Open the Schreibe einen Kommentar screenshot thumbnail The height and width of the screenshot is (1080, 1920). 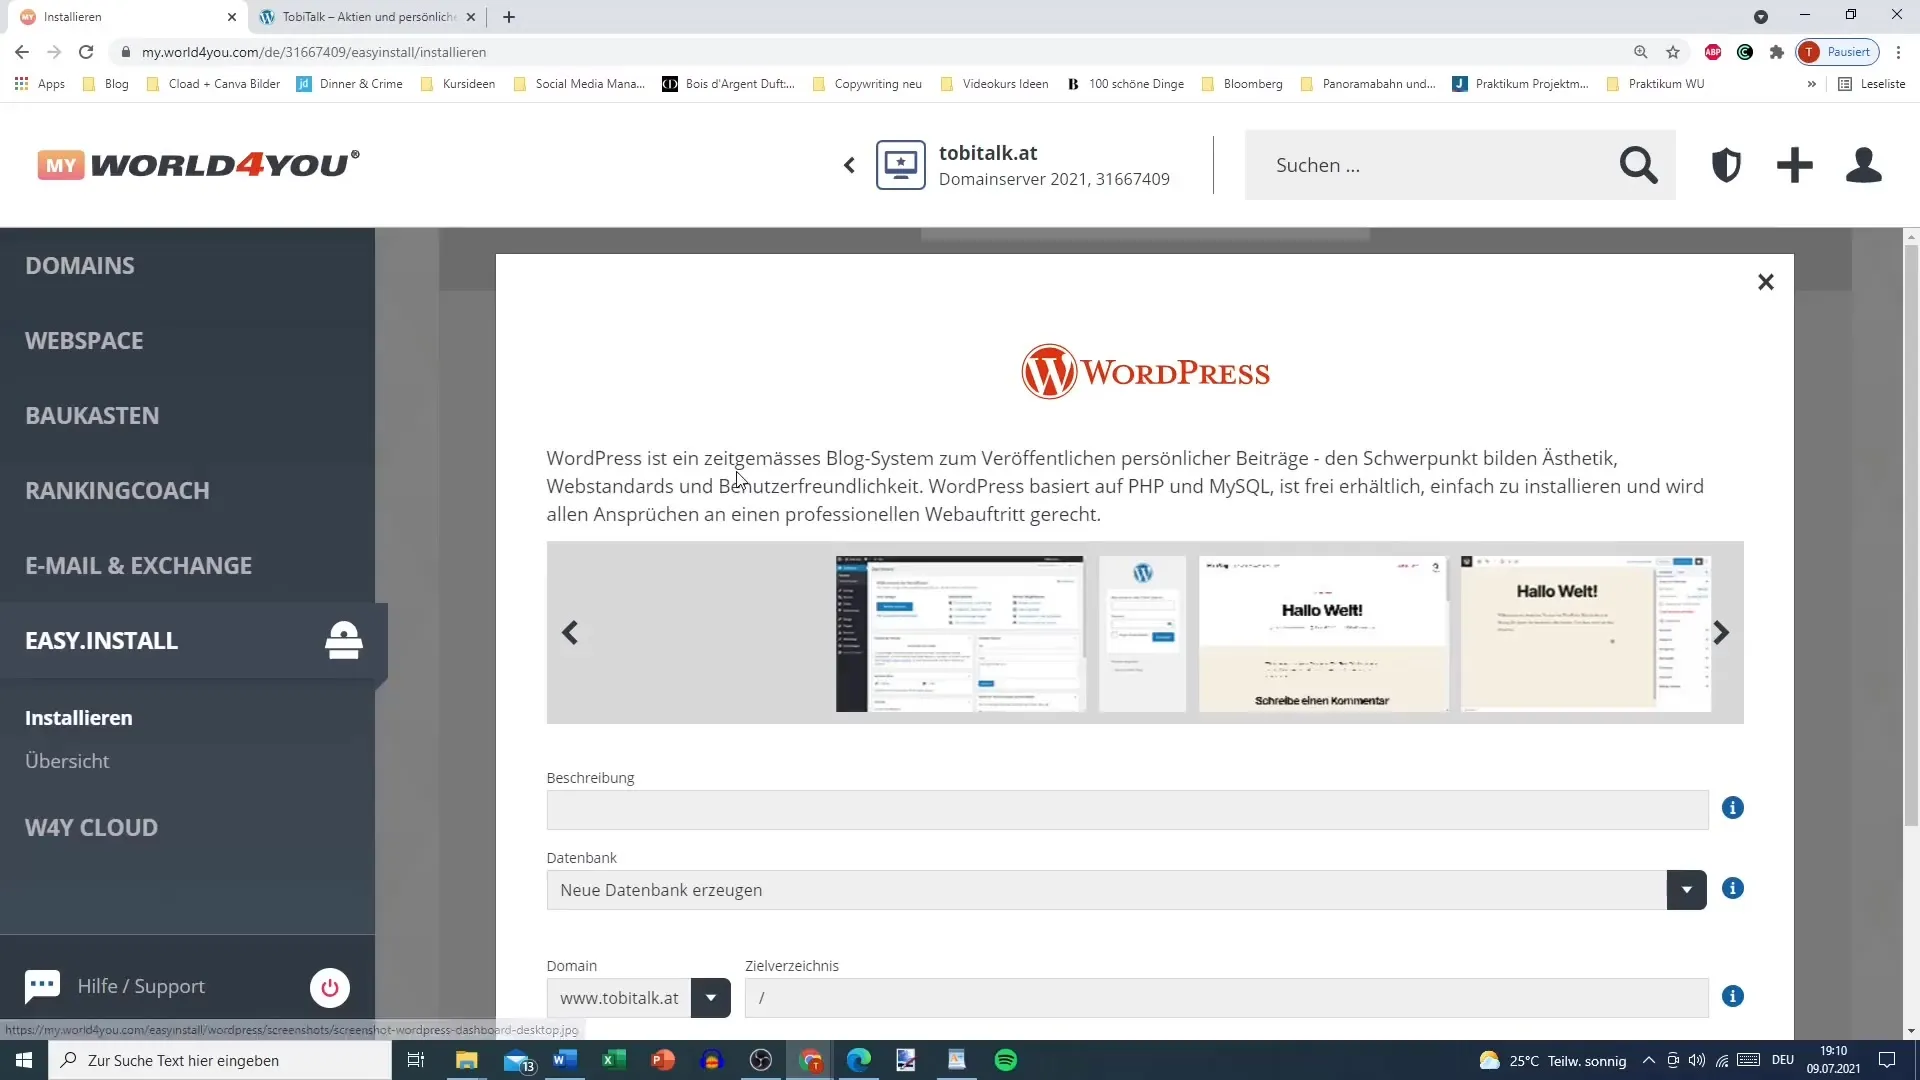coord(1323,634)
